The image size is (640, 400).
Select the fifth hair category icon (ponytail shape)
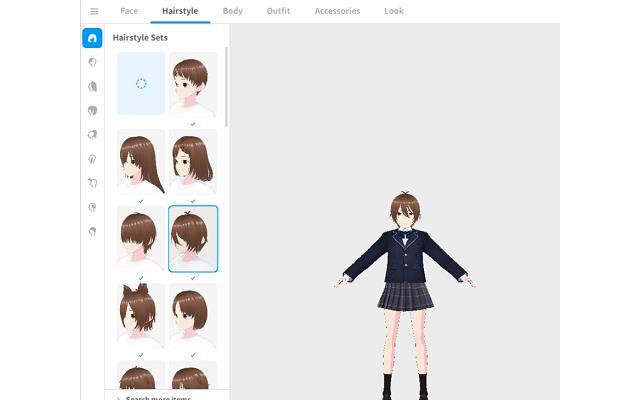[92, 135]
